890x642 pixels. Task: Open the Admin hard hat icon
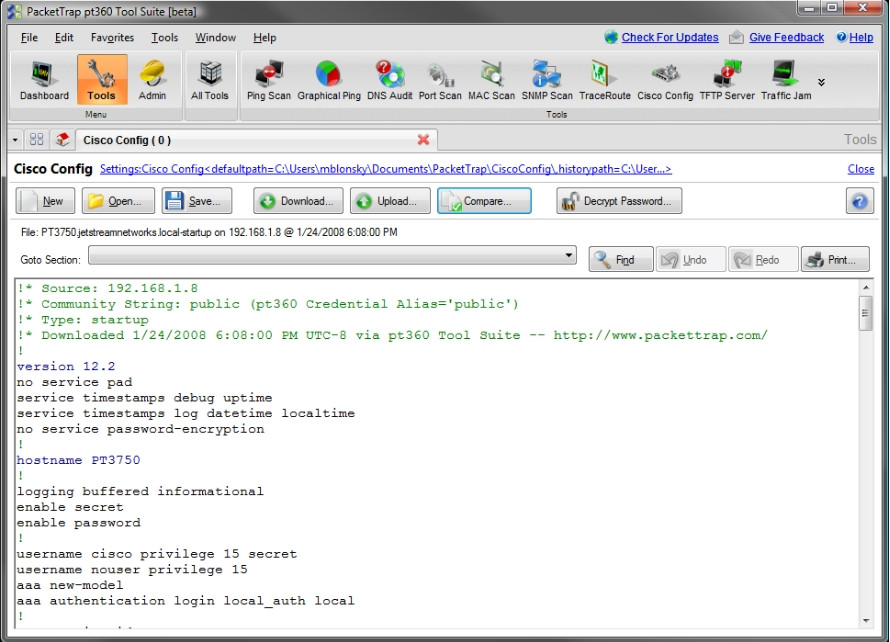coord(152,80)
